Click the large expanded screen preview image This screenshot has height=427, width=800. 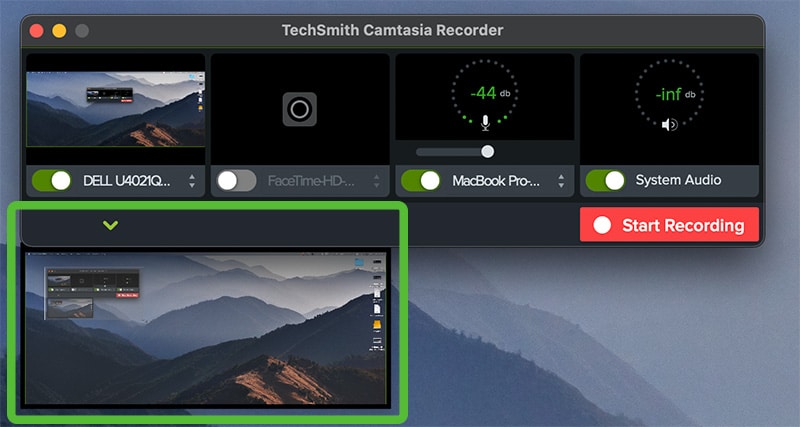point(206,329)
